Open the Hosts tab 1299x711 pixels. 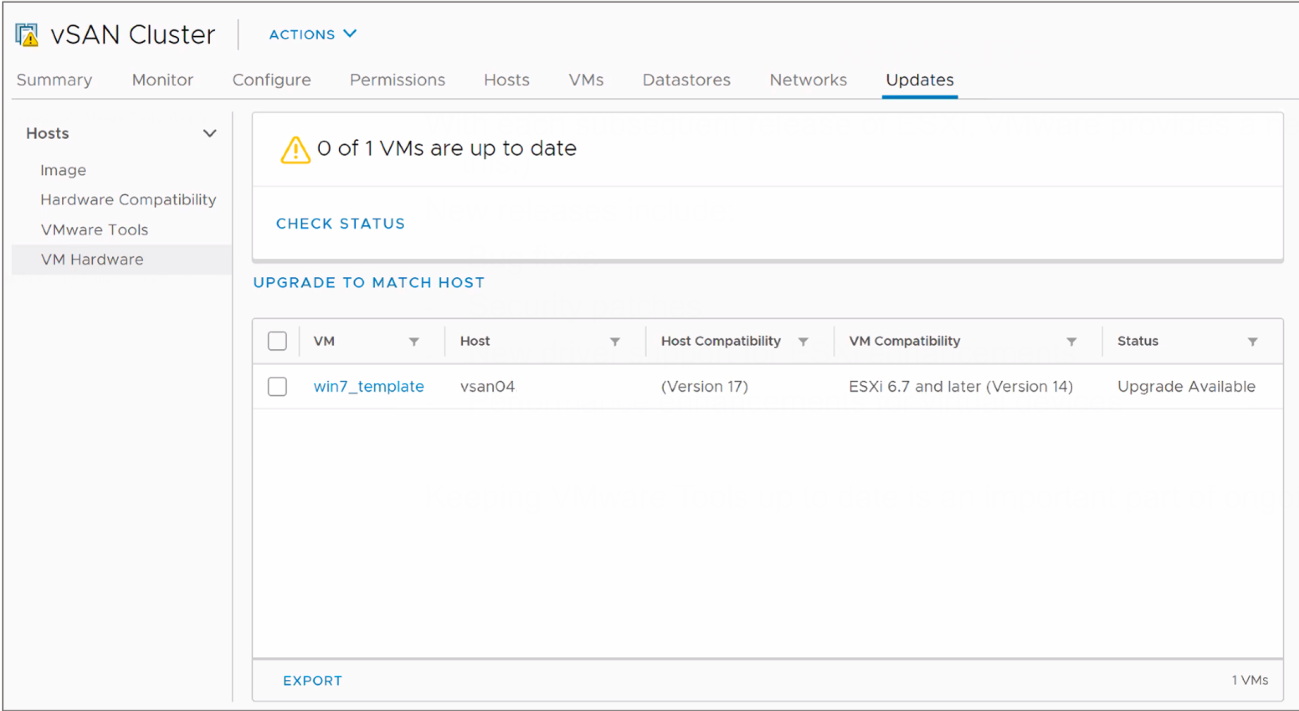point(507,80)
